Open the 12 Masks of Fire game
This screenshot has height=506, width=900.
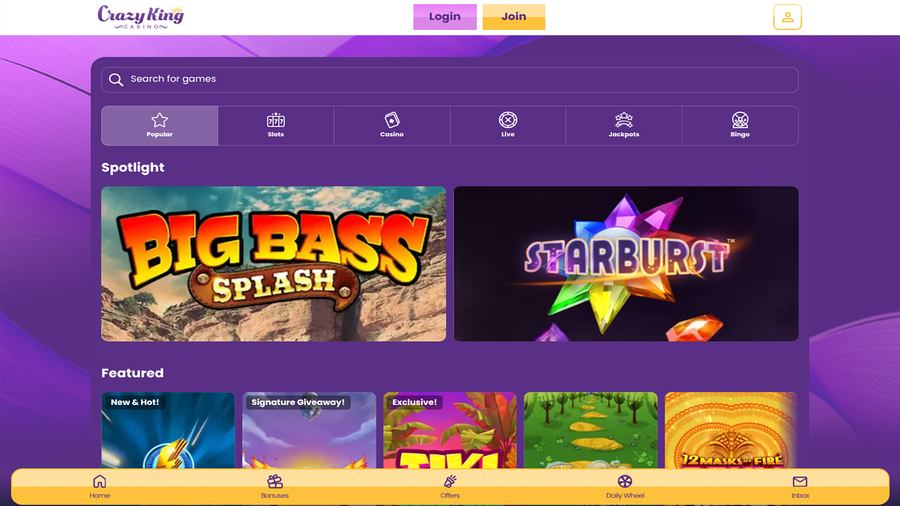point(731,430)
